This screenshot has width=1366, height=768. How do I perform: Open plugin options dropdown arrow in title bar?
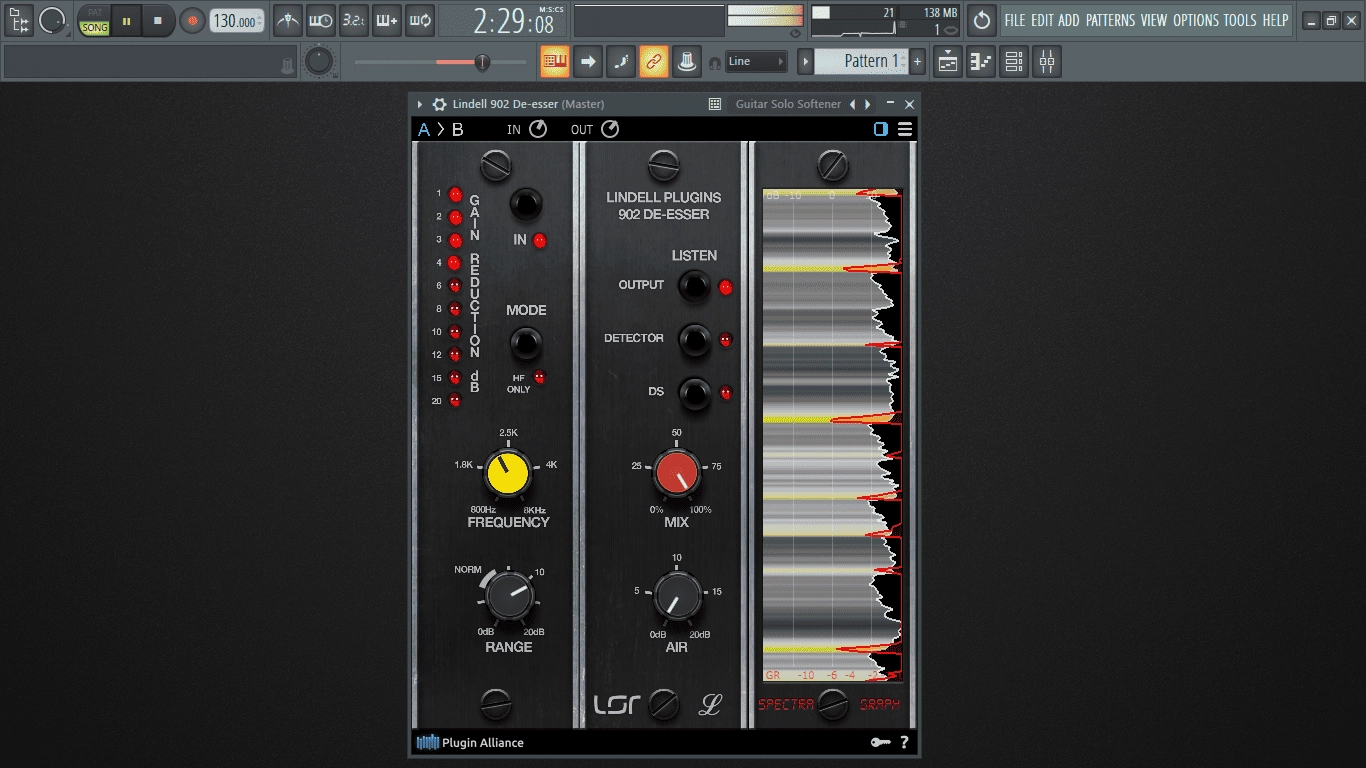pyautogui.click(x=420, y=104)
